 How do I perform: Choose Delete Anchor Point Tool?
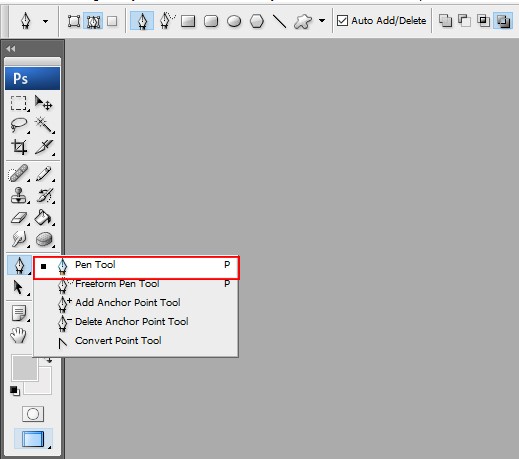pos(136,322)
